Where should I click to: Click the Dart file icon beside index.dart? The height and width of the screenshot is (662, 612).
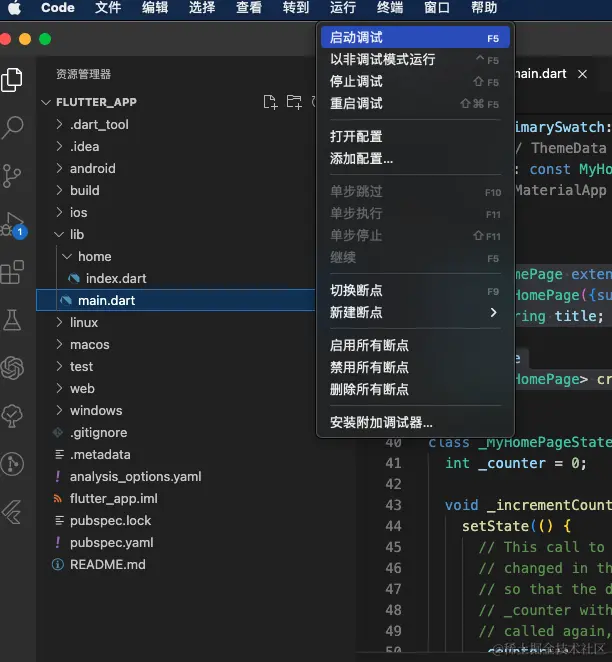click(74, 278)
